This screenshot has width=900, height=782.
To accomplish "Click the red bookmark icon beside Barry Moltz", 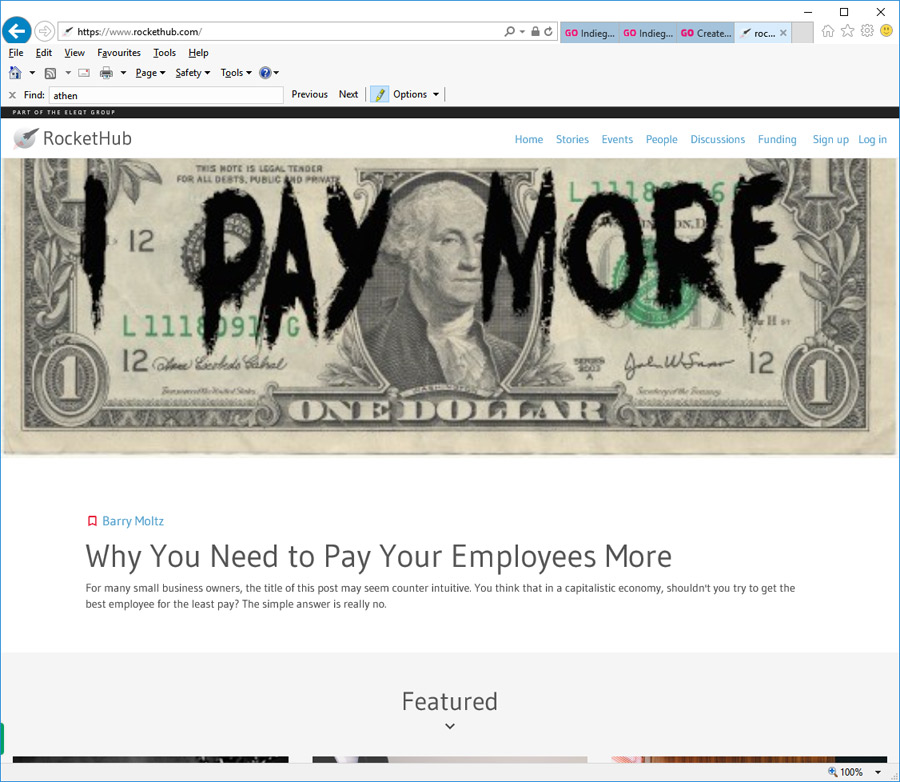I will (92, 521).
